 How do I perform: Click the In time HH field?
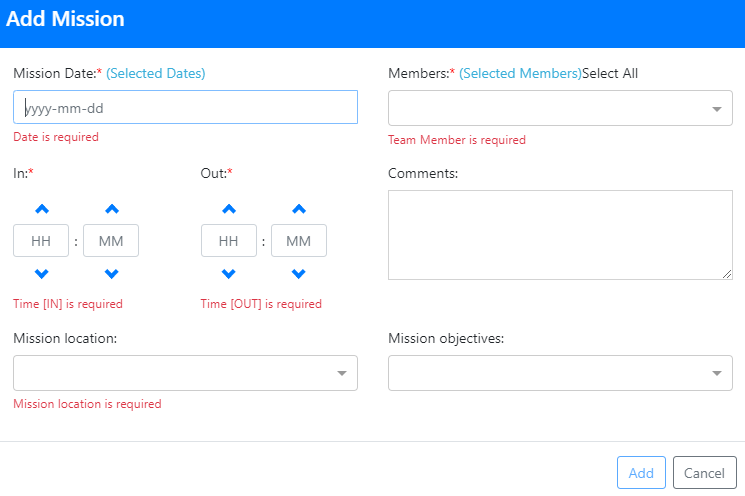(x=41, y=241)
